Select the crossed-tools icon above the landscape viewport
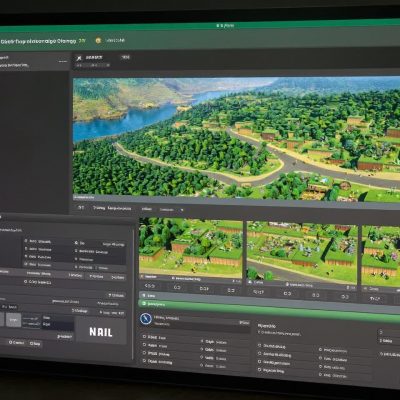 (x=79, y=58)
